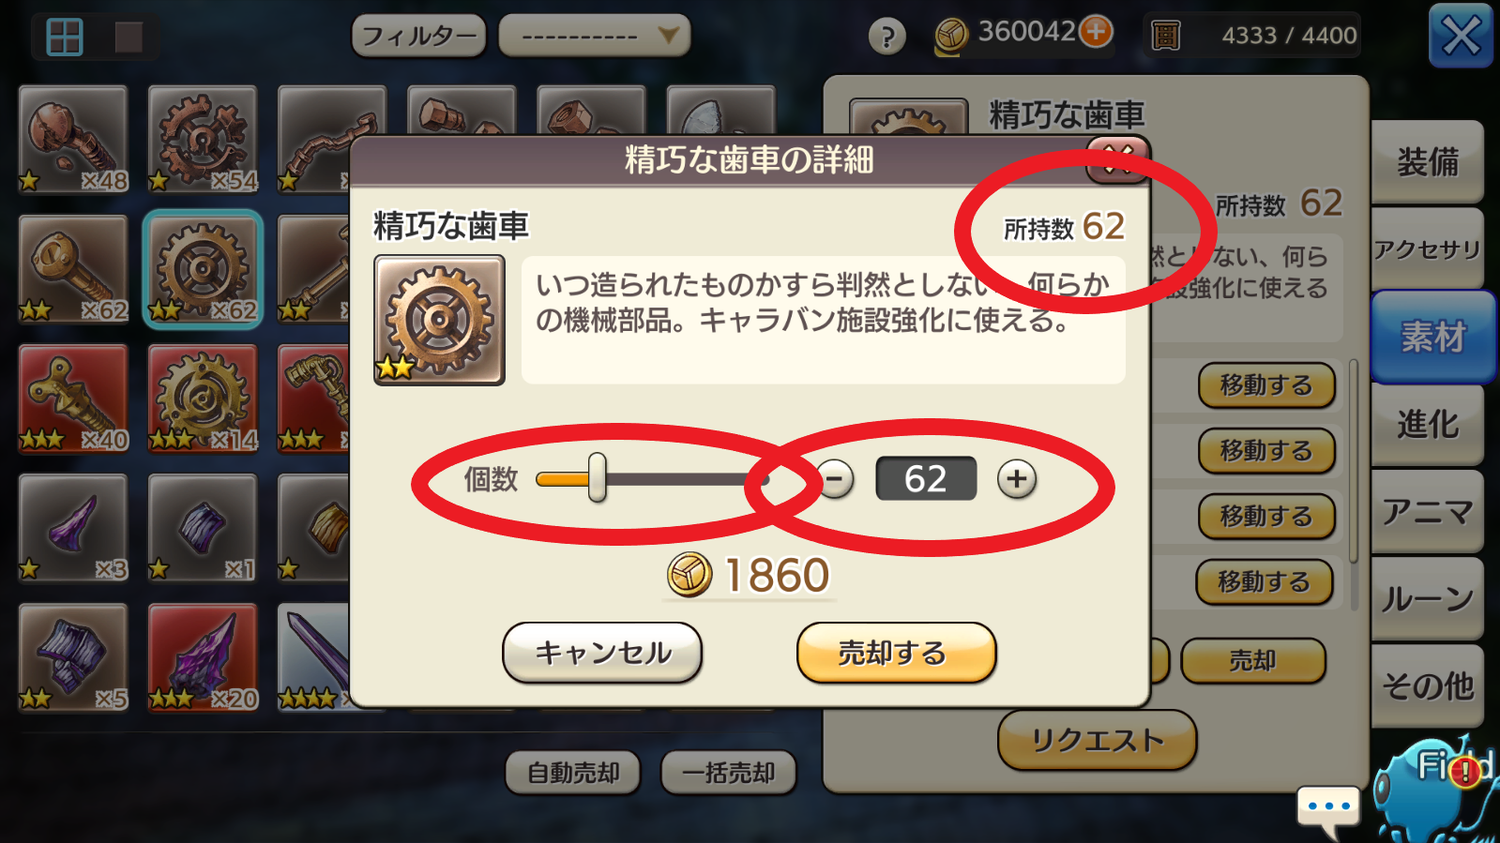The width and height of the screenshot is (1500, 843).
Task: Select the purple crystal item with ×20
Action: click(203, 658)
